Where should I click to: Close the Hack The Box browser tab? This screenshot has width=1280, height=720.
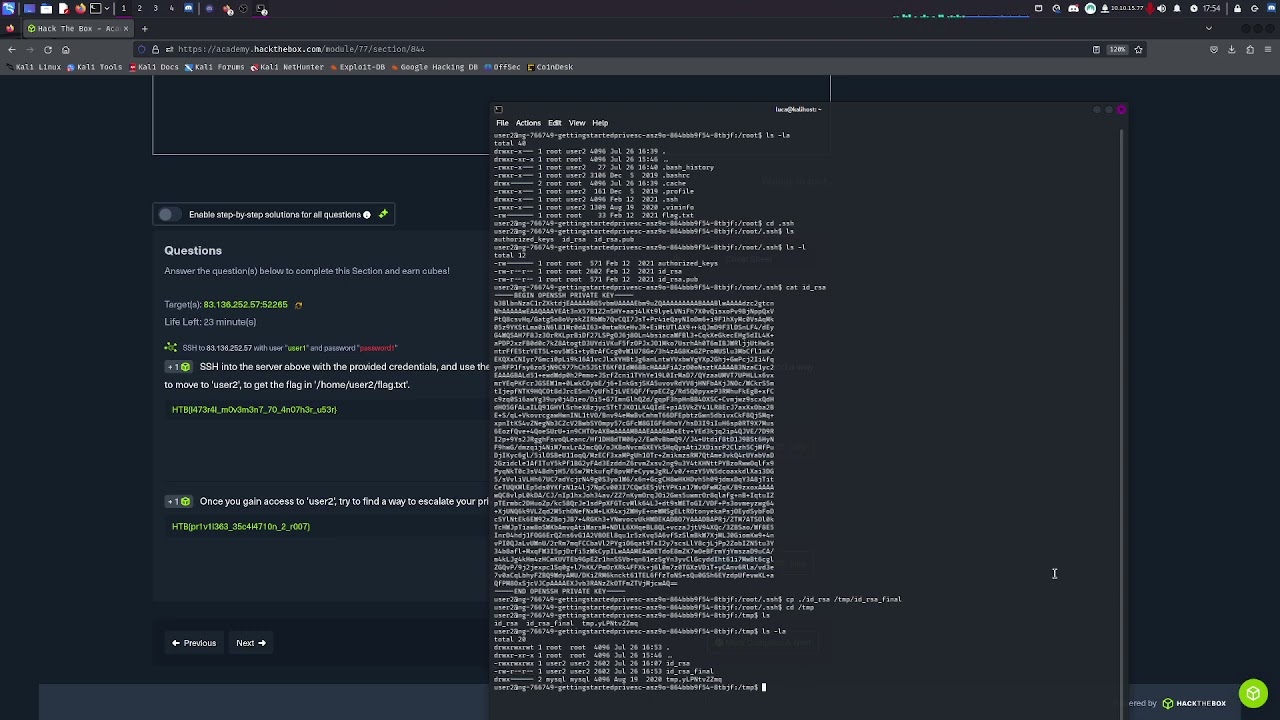[126, 28]
